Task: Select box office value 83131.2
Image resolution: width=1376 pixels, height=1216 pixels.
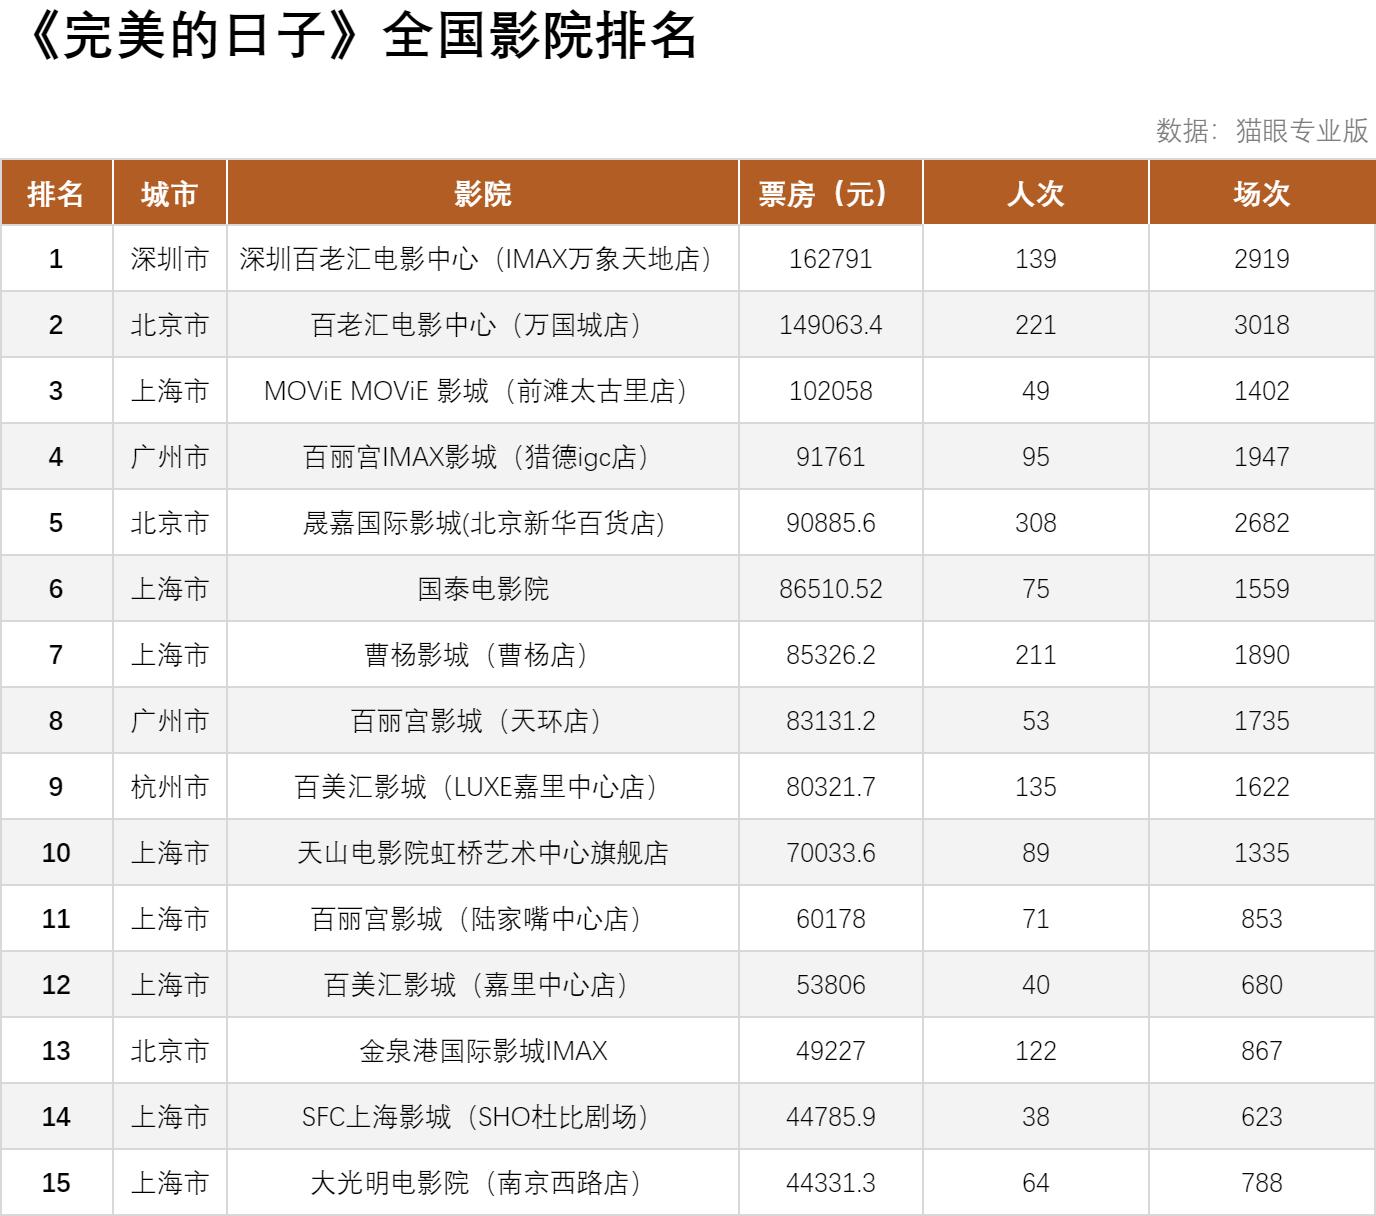Action: coord(831,721)
